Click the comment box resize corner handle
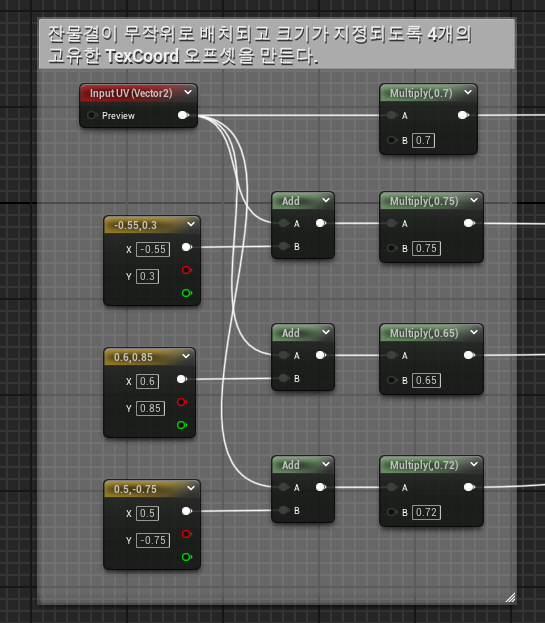Image resolution: width=545 pixels, height=623 pixels. click(510, 597)
